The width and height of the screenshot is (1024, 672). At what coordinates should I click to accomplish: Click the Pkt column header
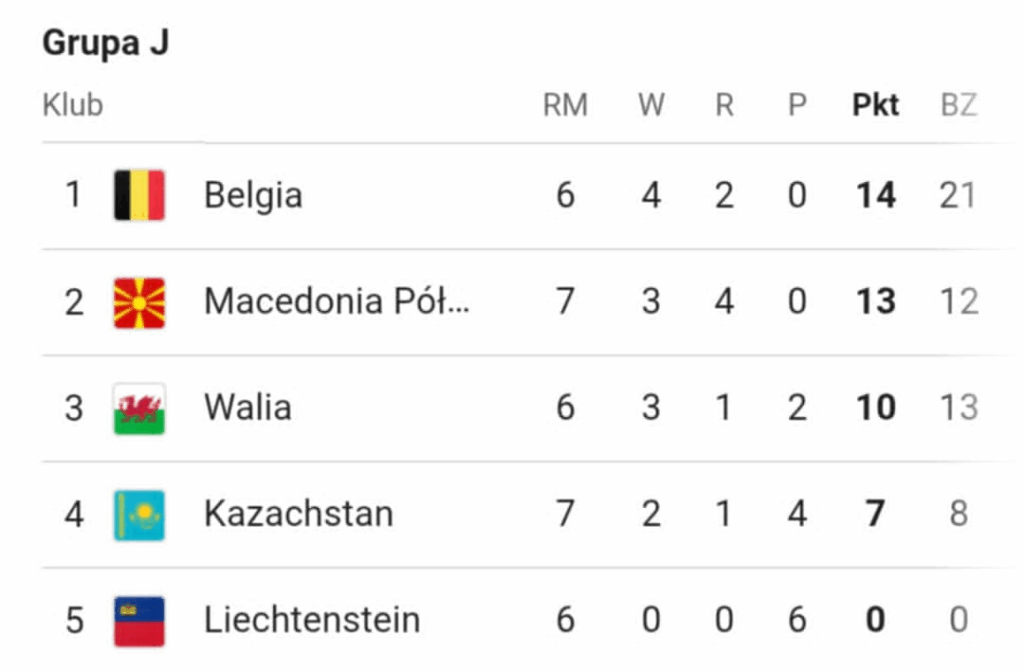pyautogui.click(x=875, y=105)
